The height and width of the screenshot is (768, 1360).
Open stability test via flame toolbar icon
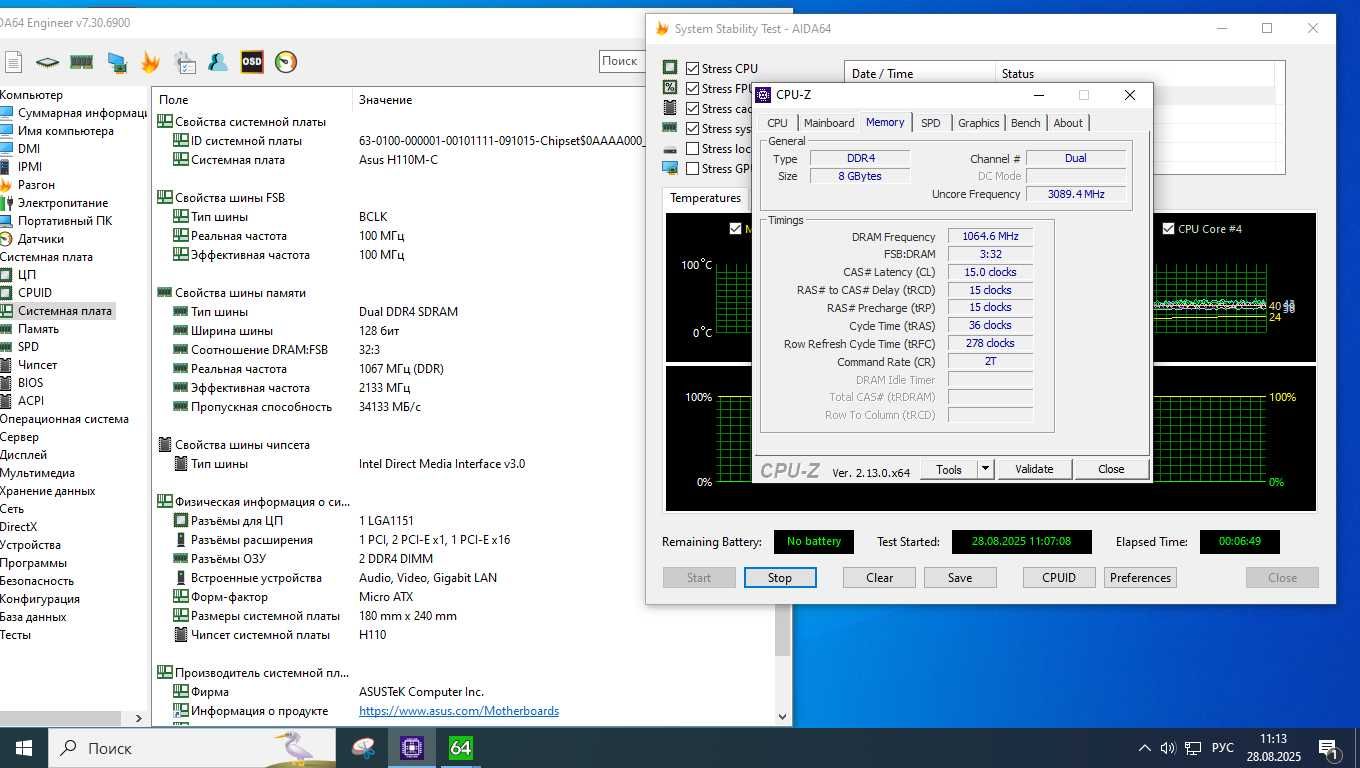tap(150, 62)
